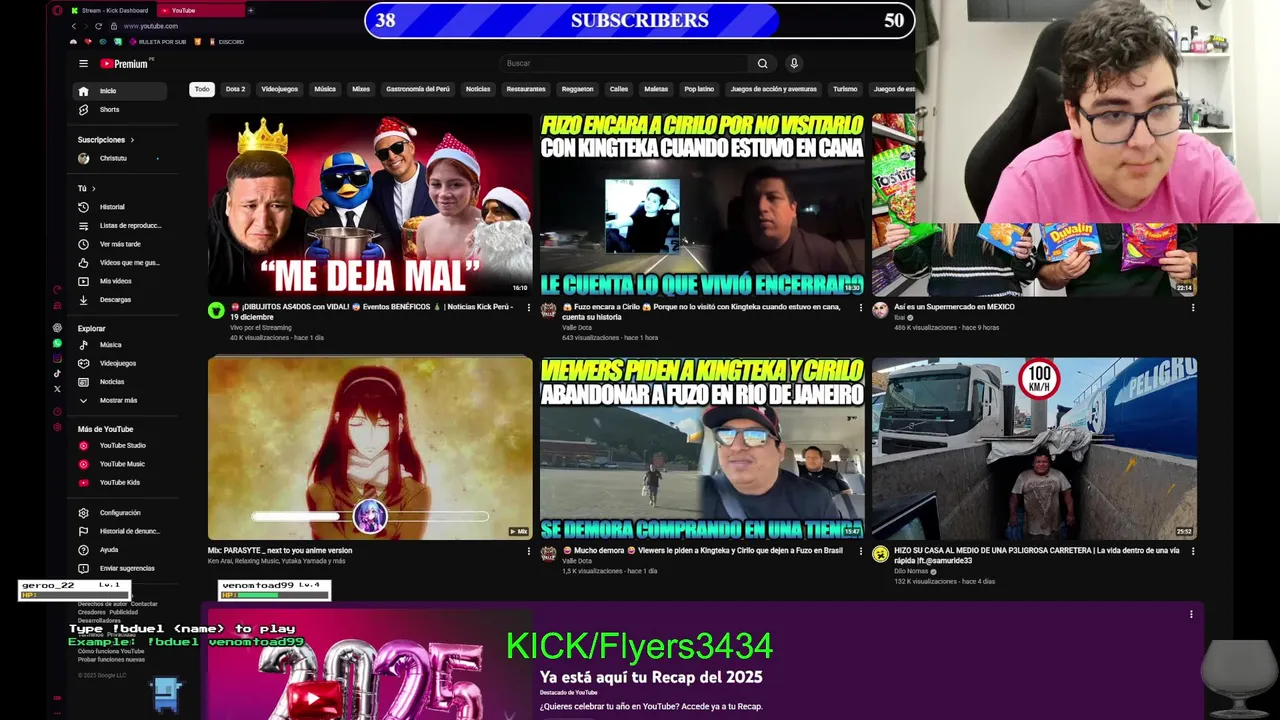The image size is (1280, 720).
Task: Expand the Suscripciones section
Action: pos(106,140)
